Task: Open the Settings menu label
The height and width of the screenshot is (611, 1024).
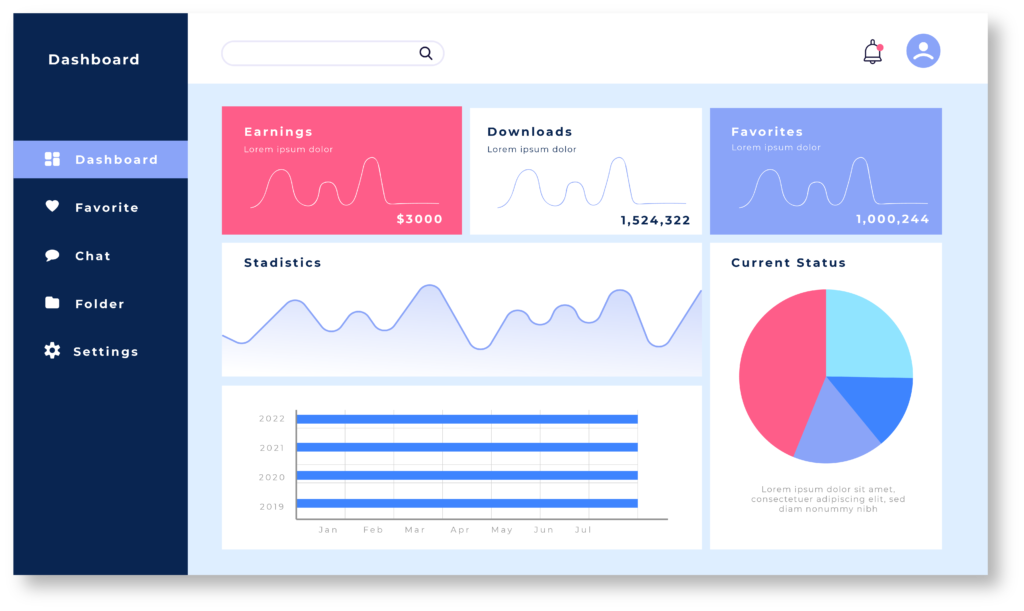Action: pyautogui.click(x=106, y=352)
